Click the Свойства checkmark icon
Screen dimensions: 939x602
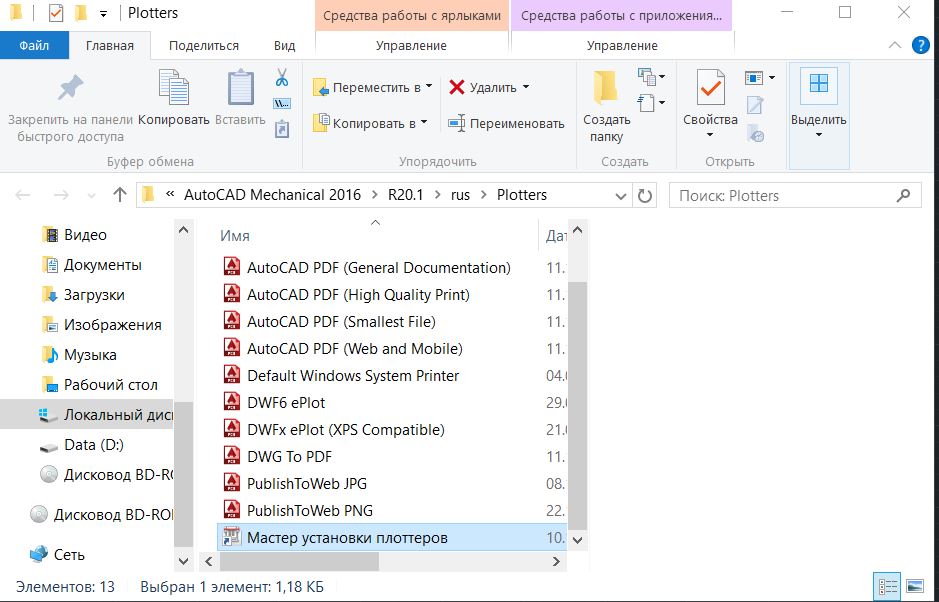click(710, 88)
